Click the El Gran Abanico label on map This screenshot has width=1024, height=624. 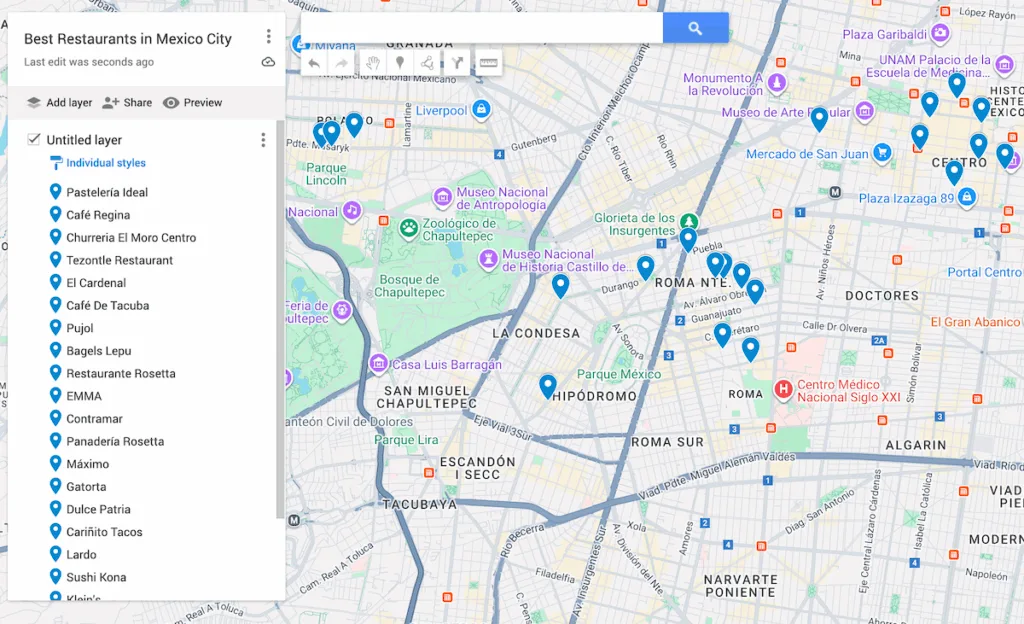tap(975, 322)
